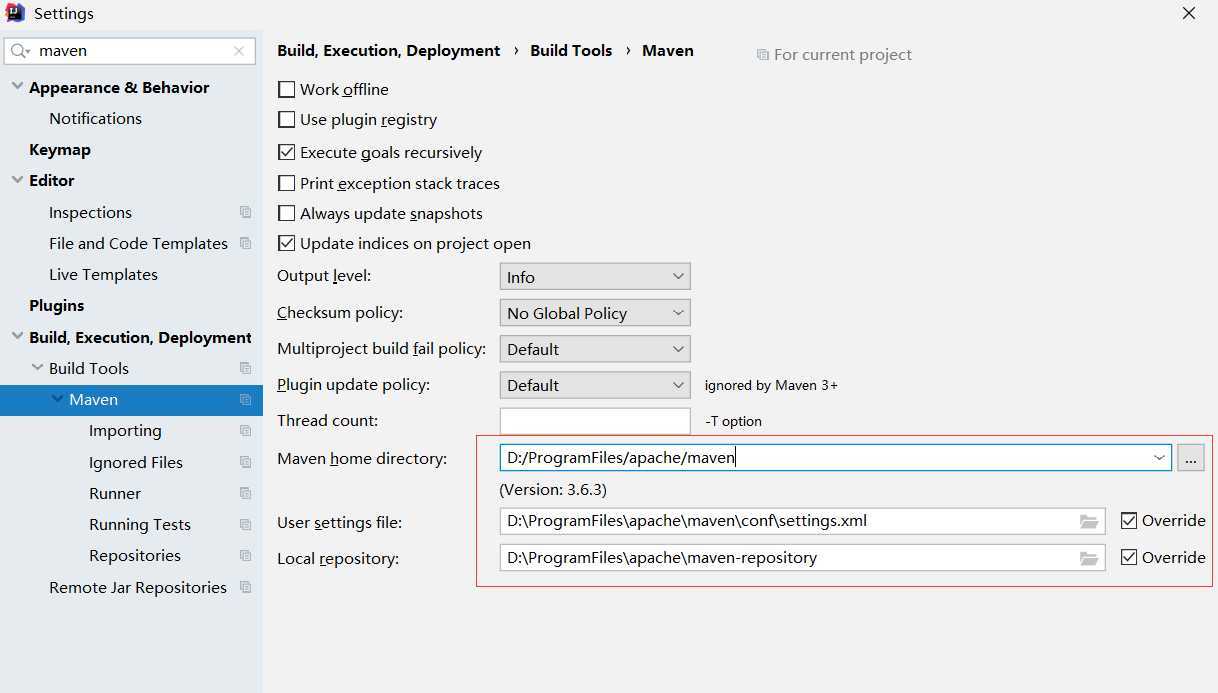1218x693 pixels.
Task: Open the Runner settings page
Action: 115,493
